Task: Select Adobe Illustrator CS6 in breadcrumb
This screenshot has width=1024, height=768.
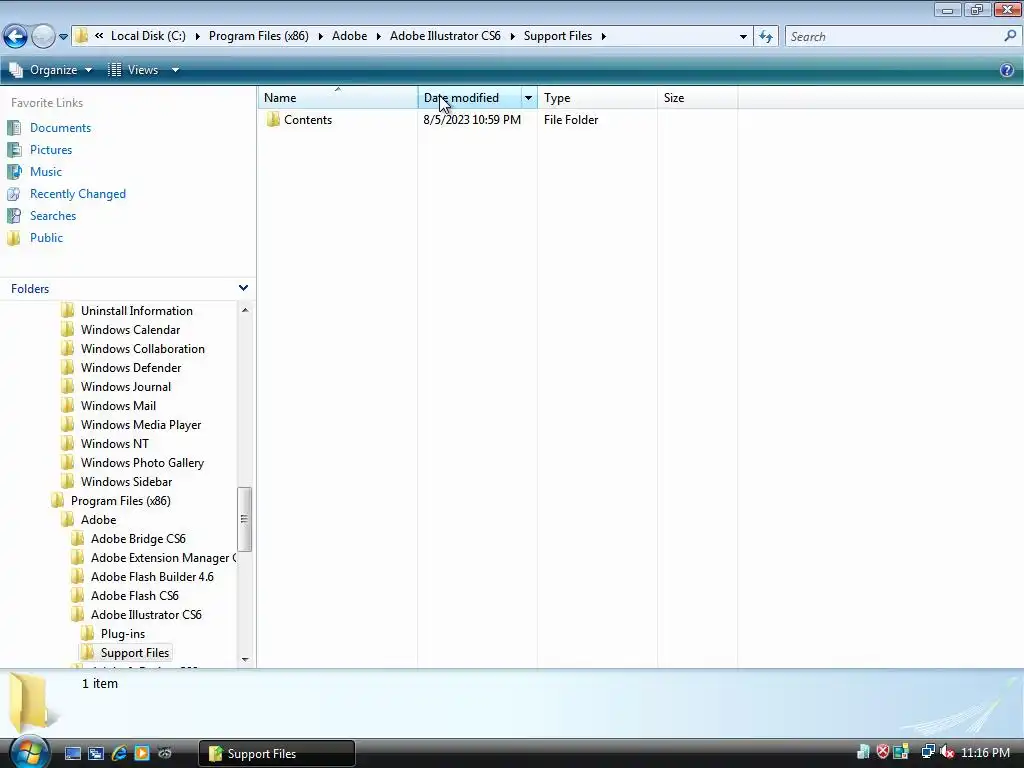Action: (x=445, y=36)
